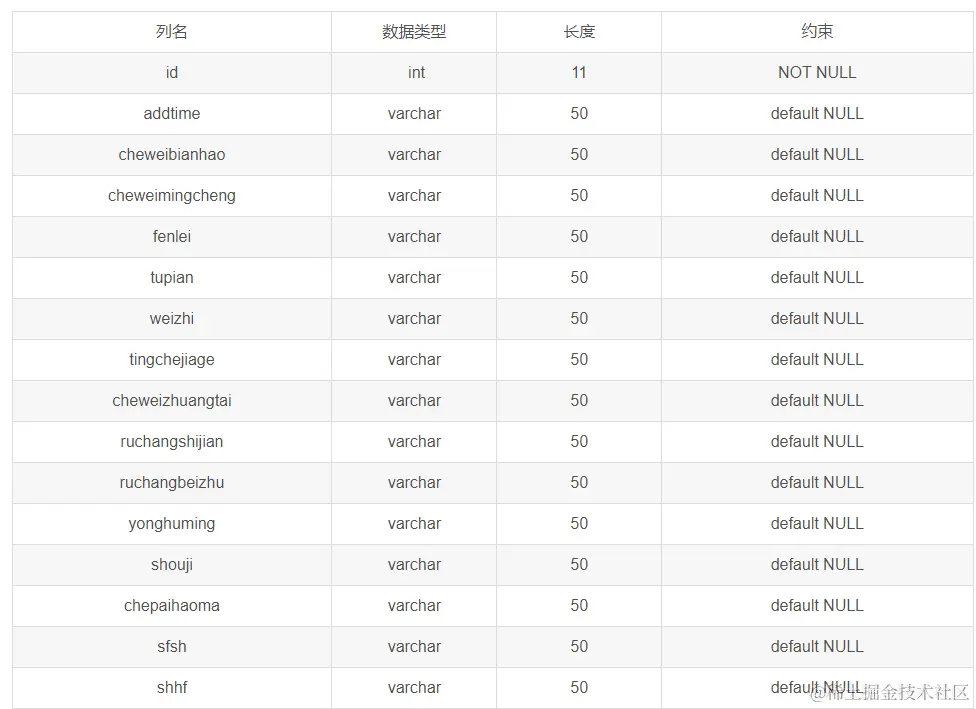
Task: Select the cheweibianhao cell
Action: coord(172,155)
